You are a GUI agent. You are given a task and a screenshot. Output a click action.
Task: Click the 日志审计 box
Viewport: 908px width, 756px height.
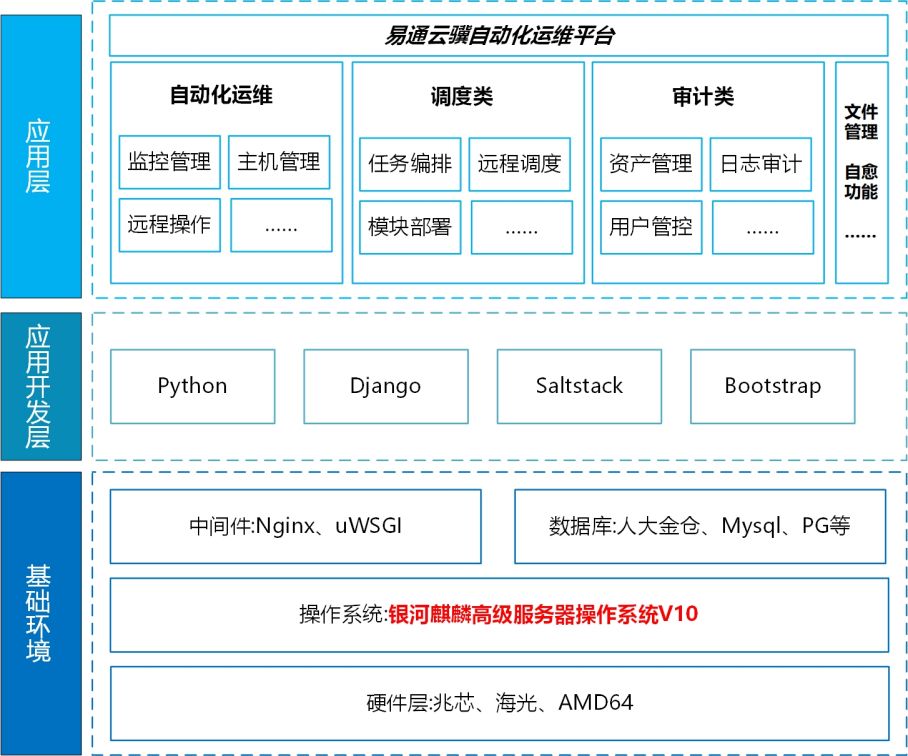coord(761,164)
